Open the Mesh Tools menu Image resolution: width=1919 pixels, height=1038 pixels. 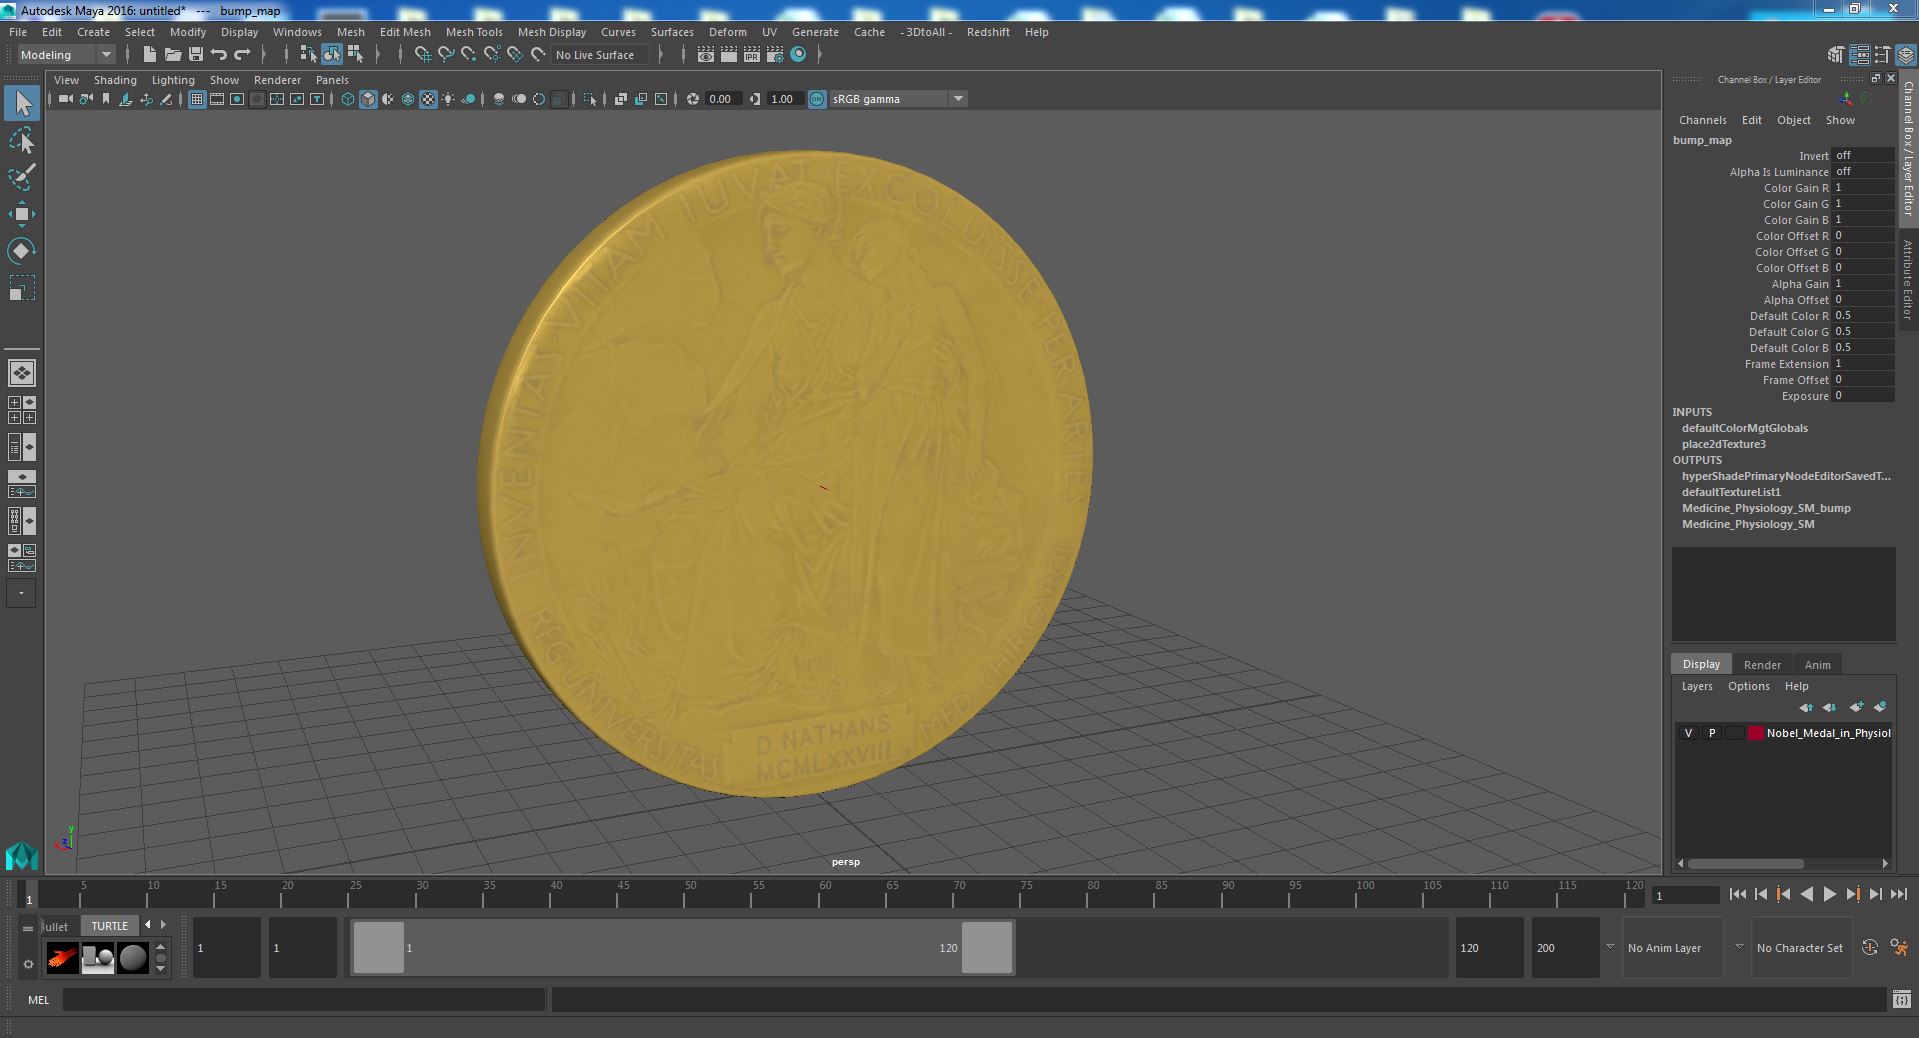tap(474, 32)
